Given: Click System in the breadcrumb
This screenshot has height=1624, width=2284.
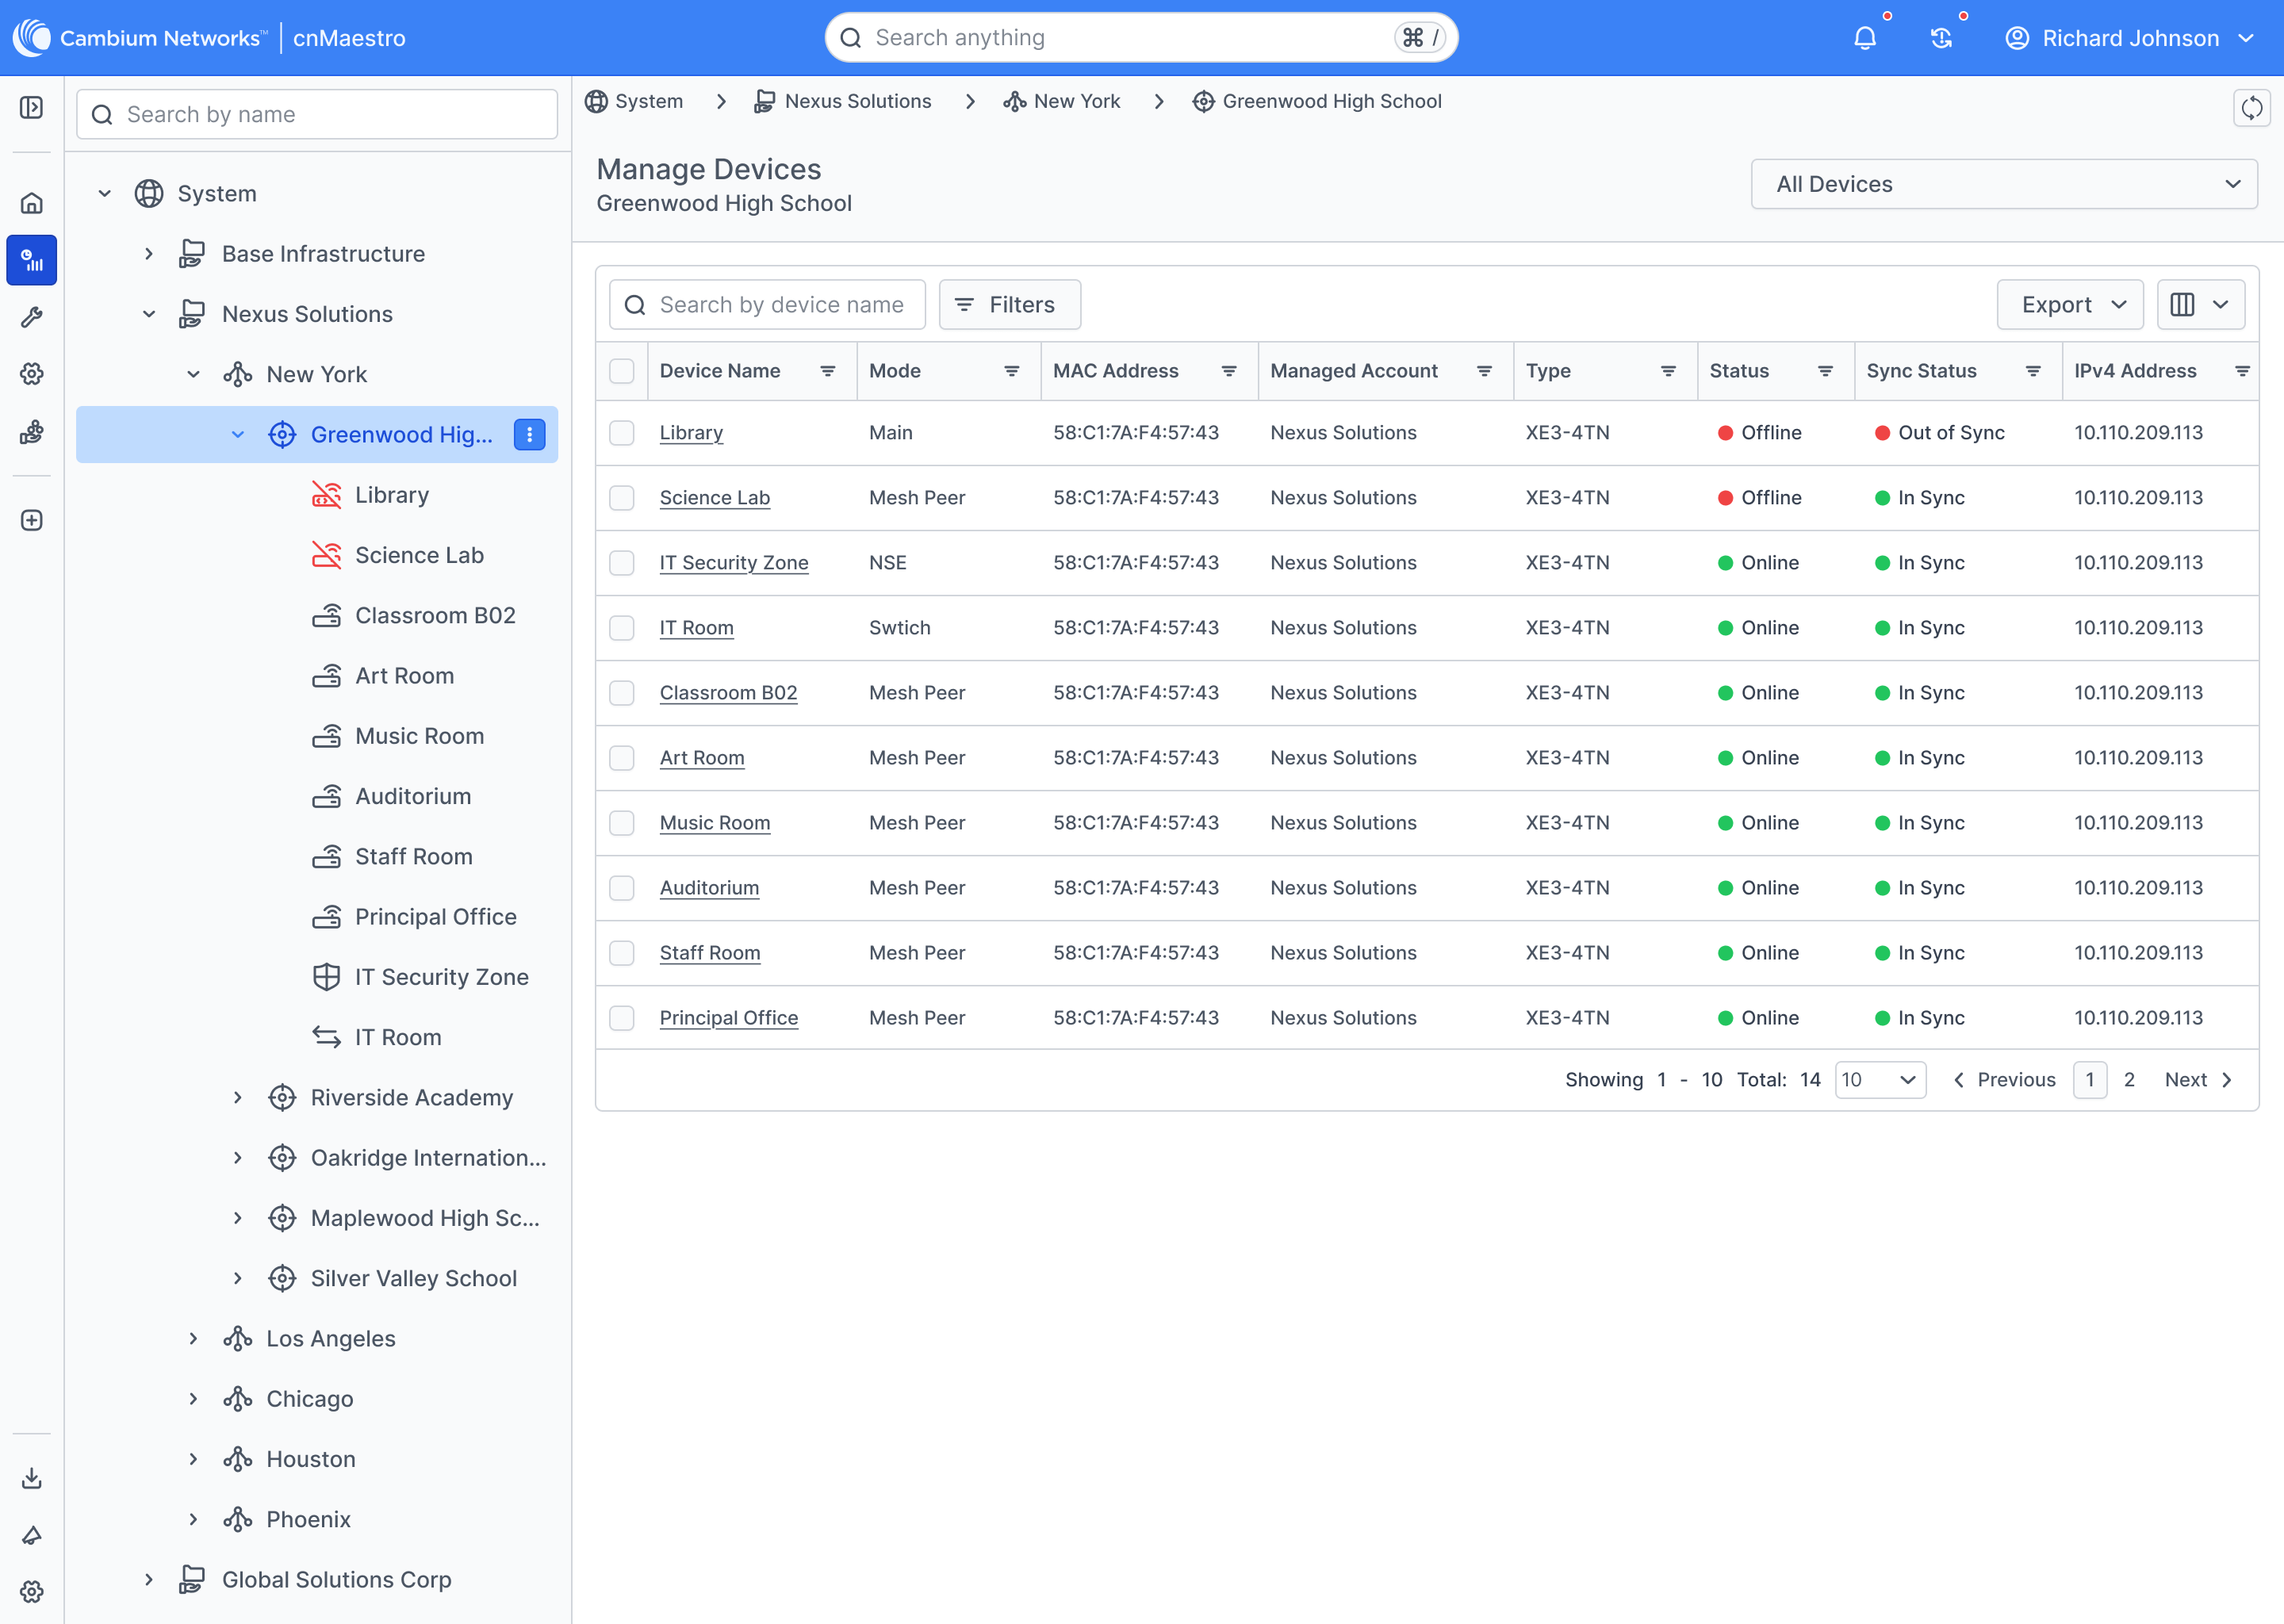Looking at the screenshot, I should [x=634, y=101].
